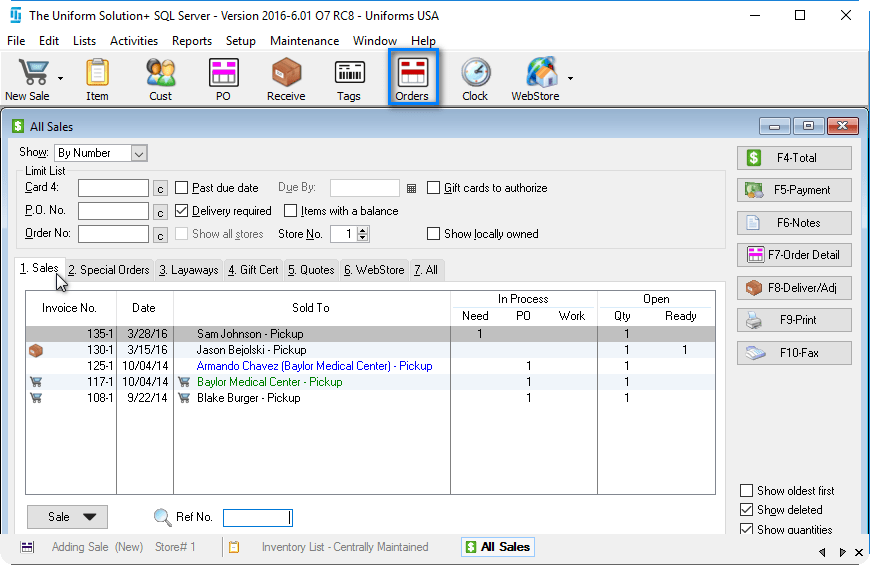The image size is (870, 565).
Task: Switch to 6. WebStore tab
Action: point(374,270)
